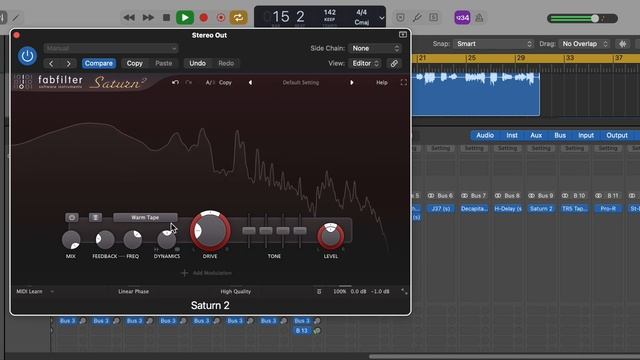Toggle the band enable power button
640x360 pixels.
point(72,218)
